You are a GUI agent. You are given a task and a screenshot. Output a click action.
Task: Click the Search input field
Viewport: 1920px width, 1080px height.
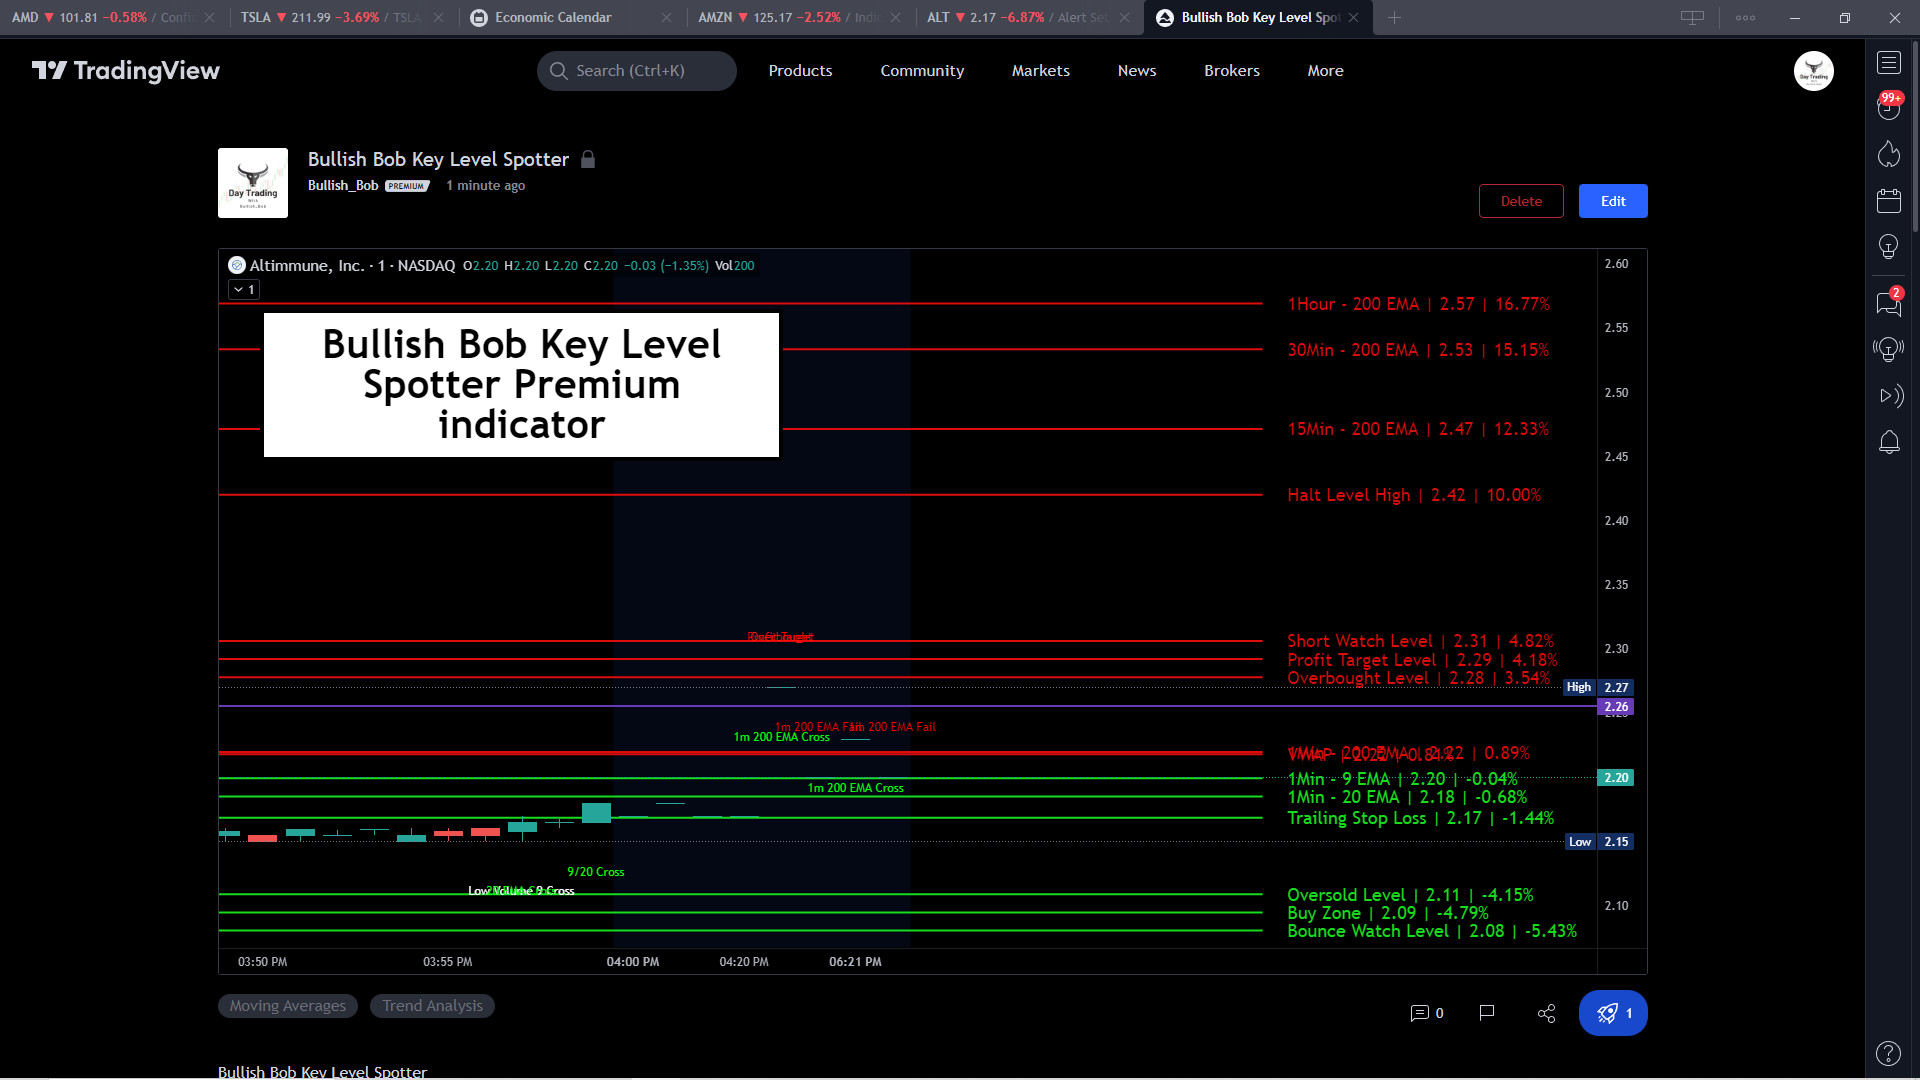[637, 70]
